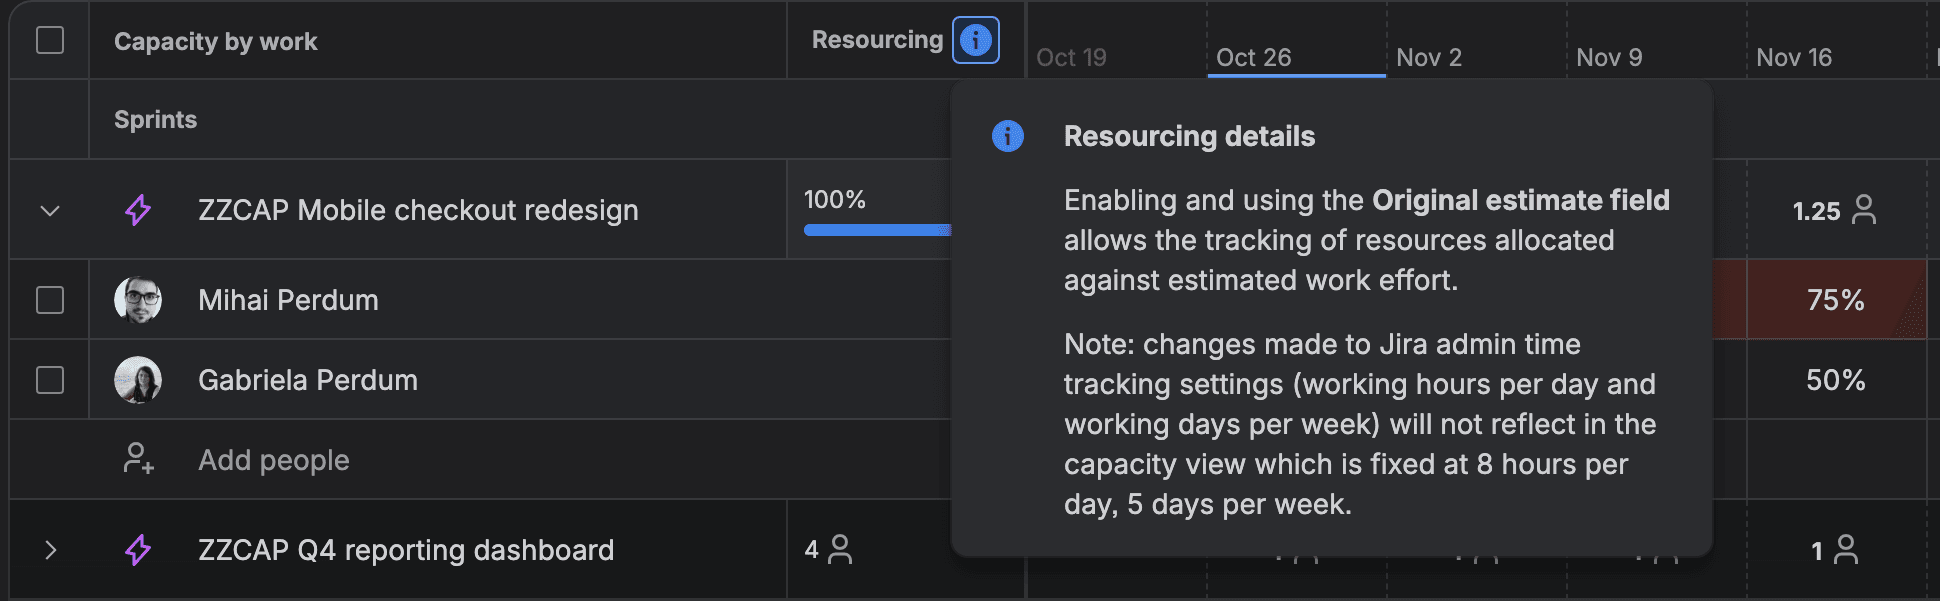Screen dimensions: 1940x601
Task: Click the Resourcing details tooltip title
Action: click(x=1189, y=136)
